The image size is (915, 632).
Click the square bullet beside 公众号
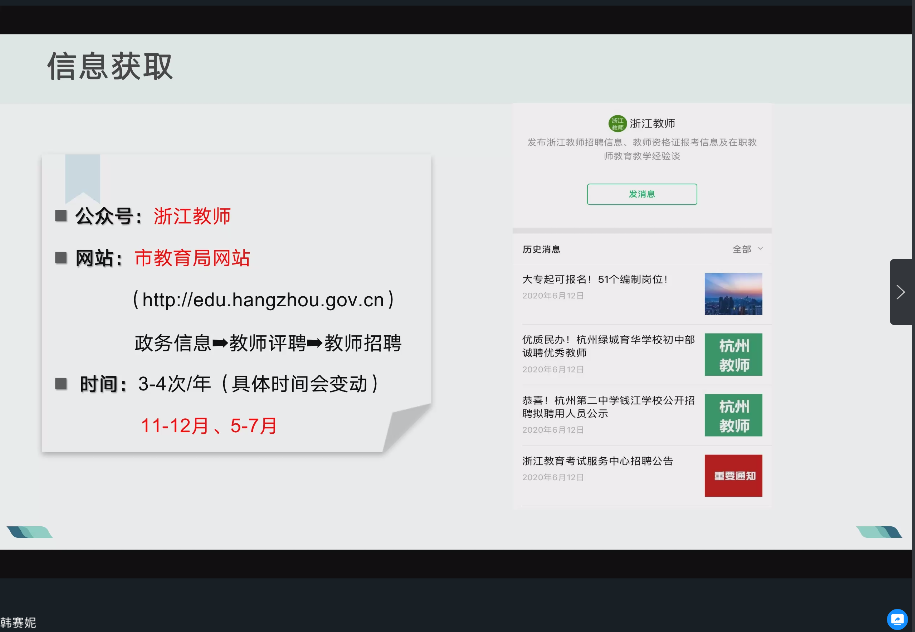pyautogui.click(x=62, y=215)
